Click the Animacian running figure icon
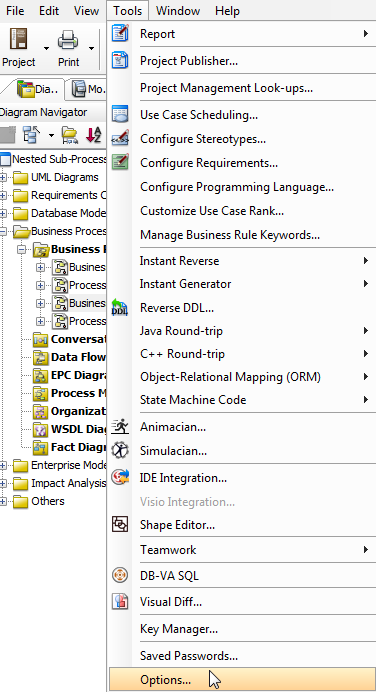This screenshot has height=692, width=376. click(120, 426)
